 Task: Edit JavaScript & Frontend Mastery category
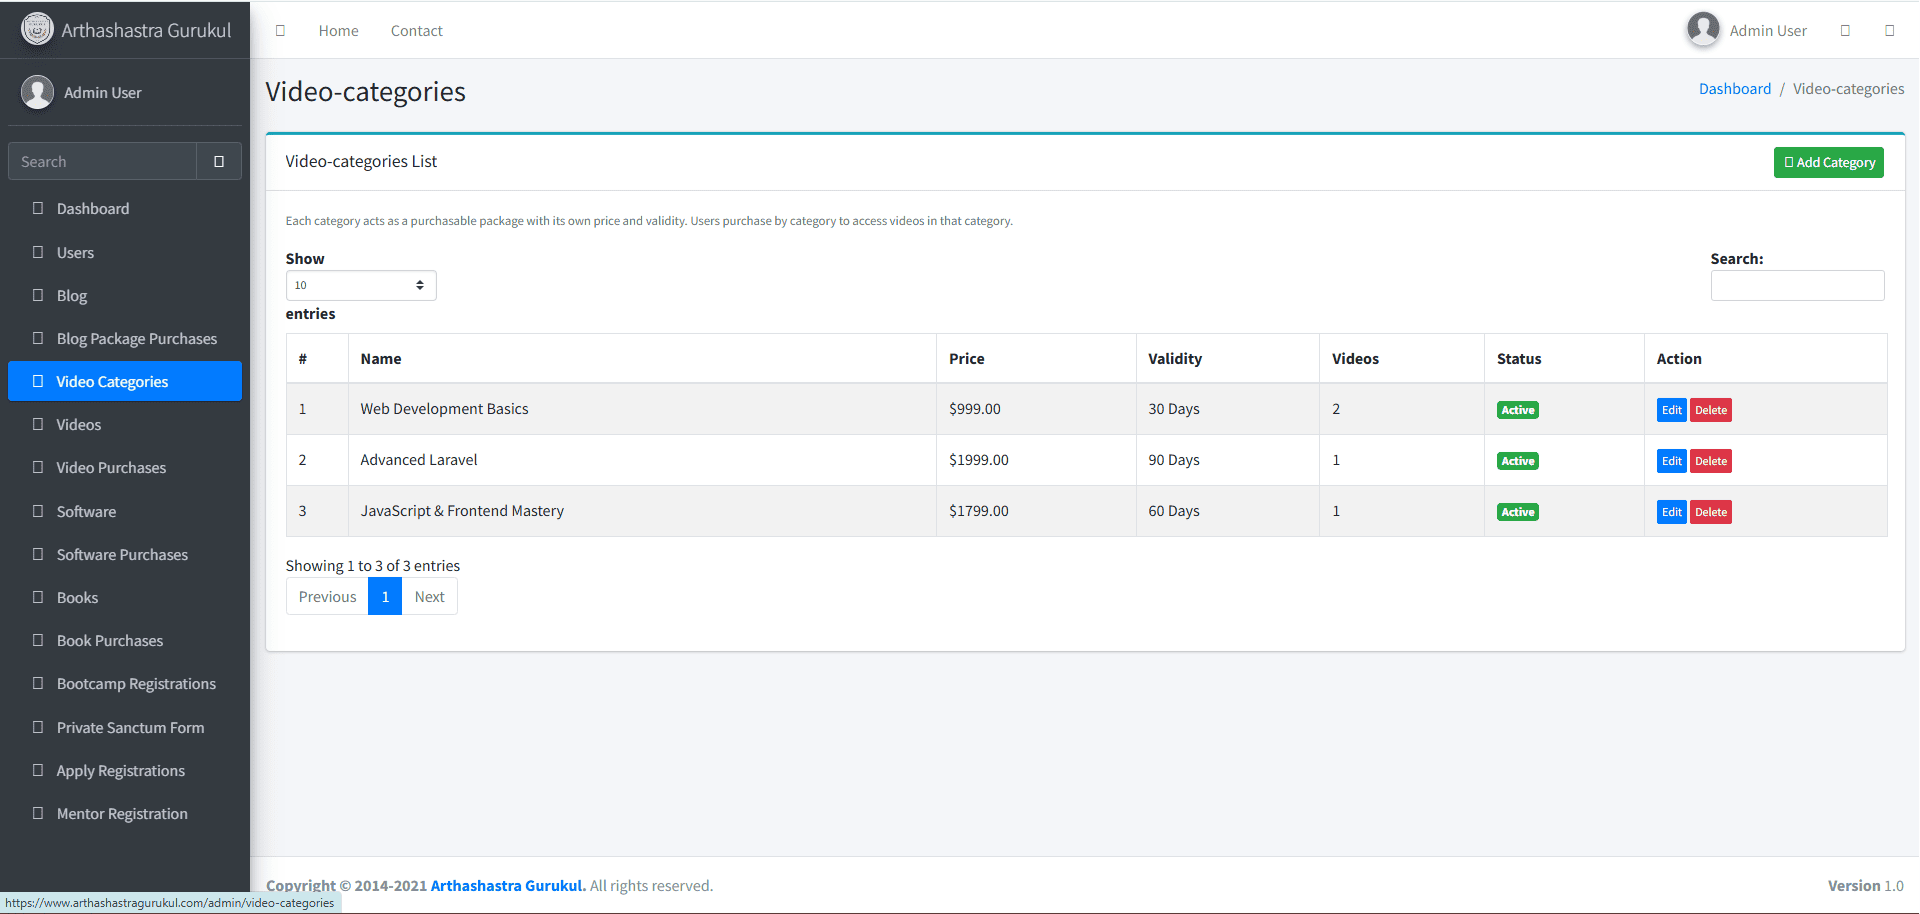pos(1671,512)
